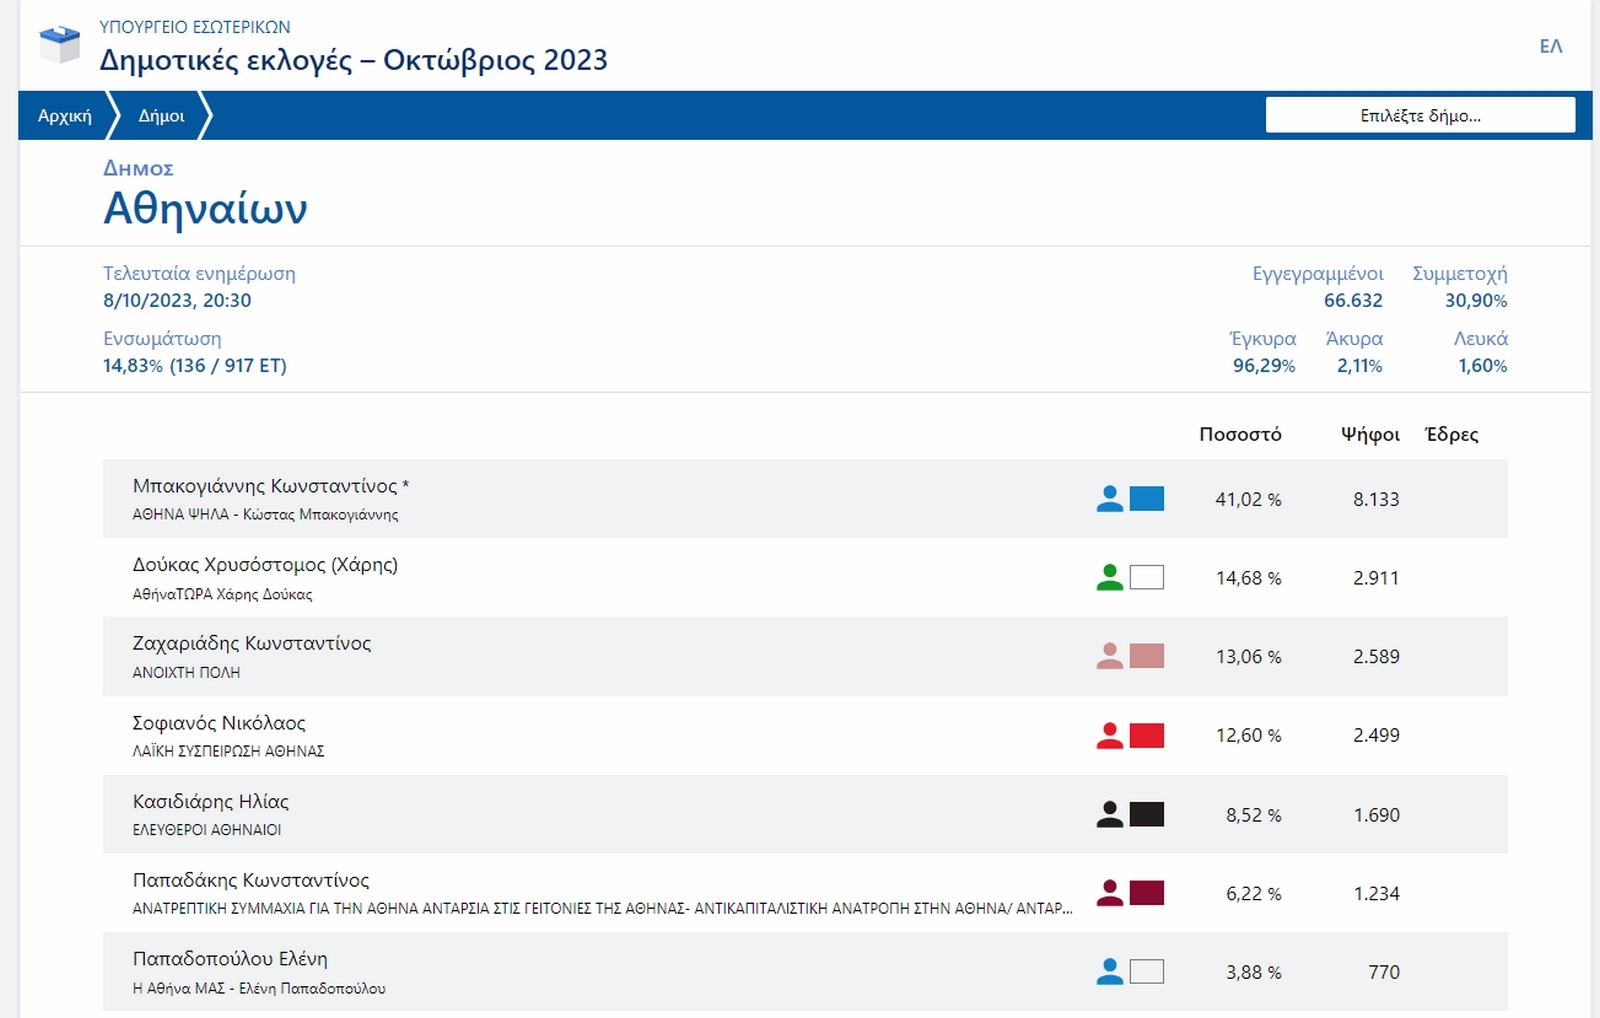Click the Ποσοστό column header
The image size is (1600, 1018).
pos(1239,434)
